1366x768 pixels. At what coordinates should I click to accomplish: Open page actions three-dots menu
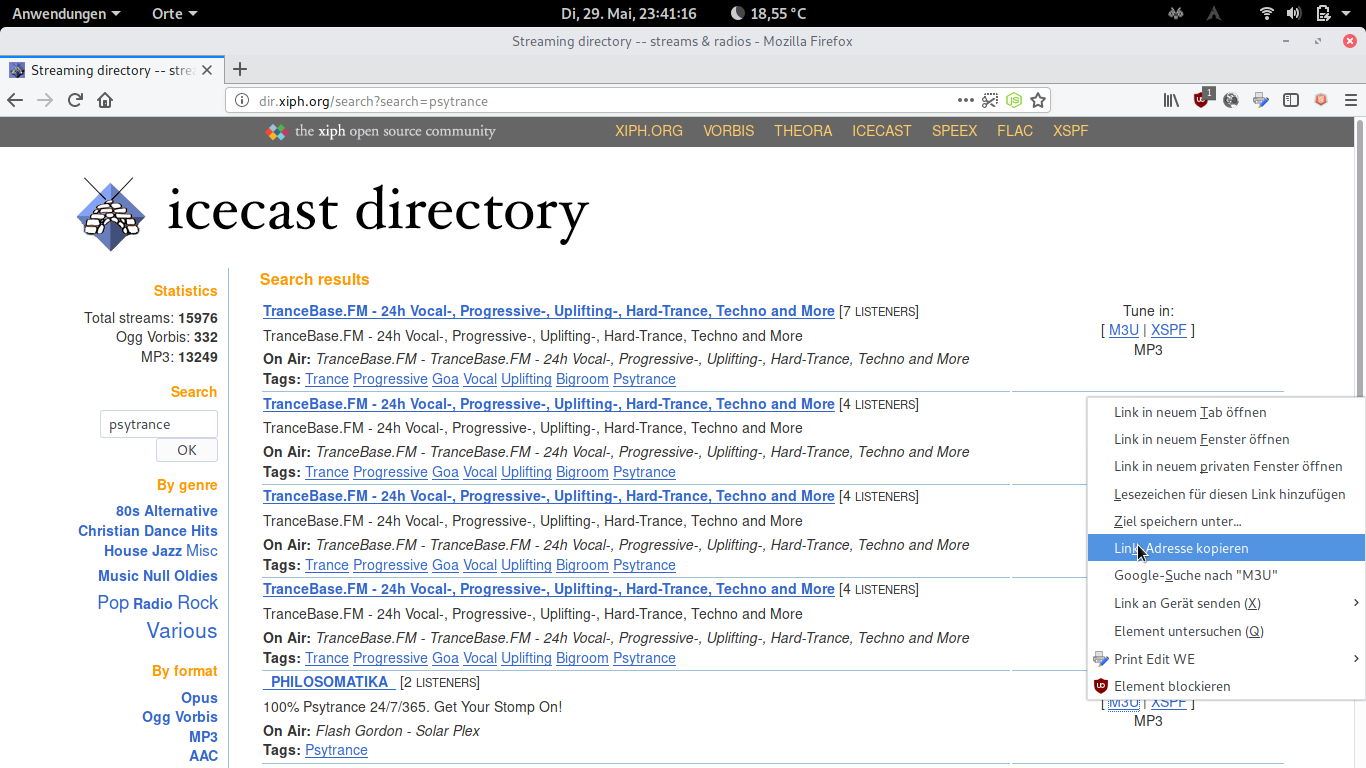(x=965, y=100)
